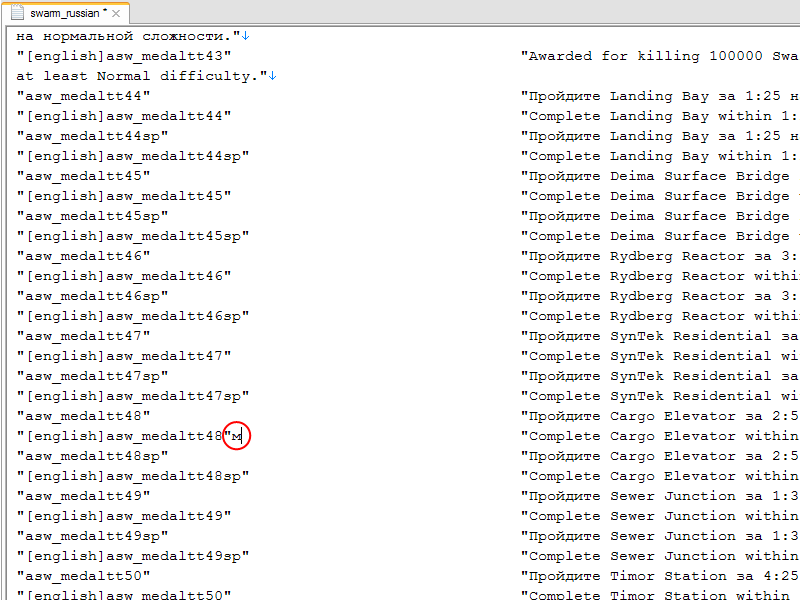Click the key "[english]asw_medaltt47sp"
This screenshot has height=600, width=800.
pos(133,396)
